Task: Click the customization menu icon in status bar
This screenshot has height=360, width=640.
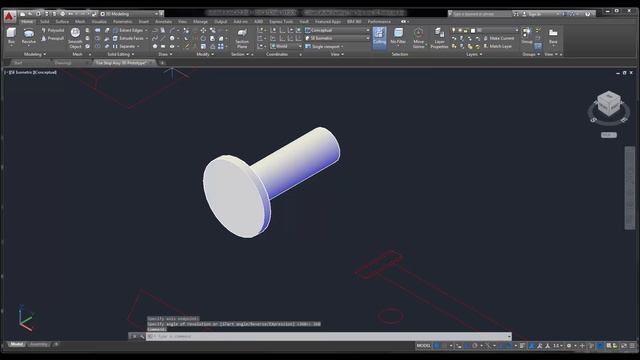Action: [632, 346]
